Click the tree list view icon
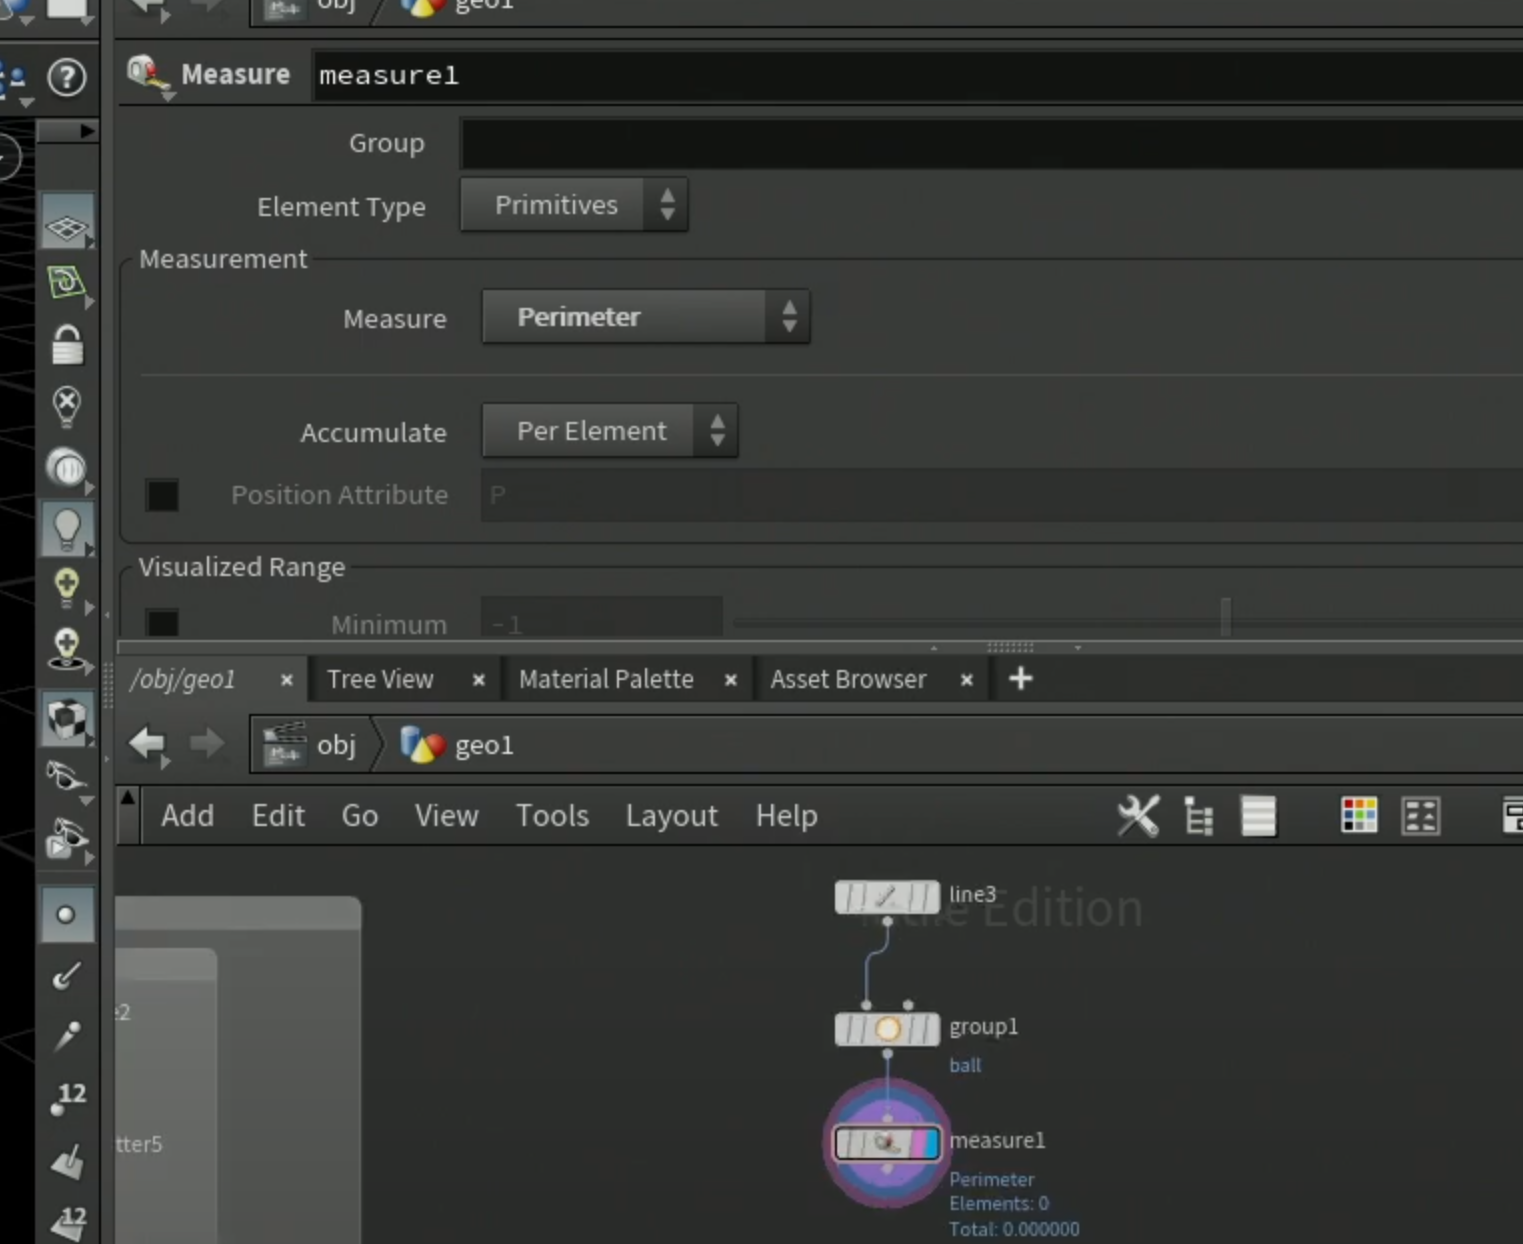 [x=1198, y=816]
